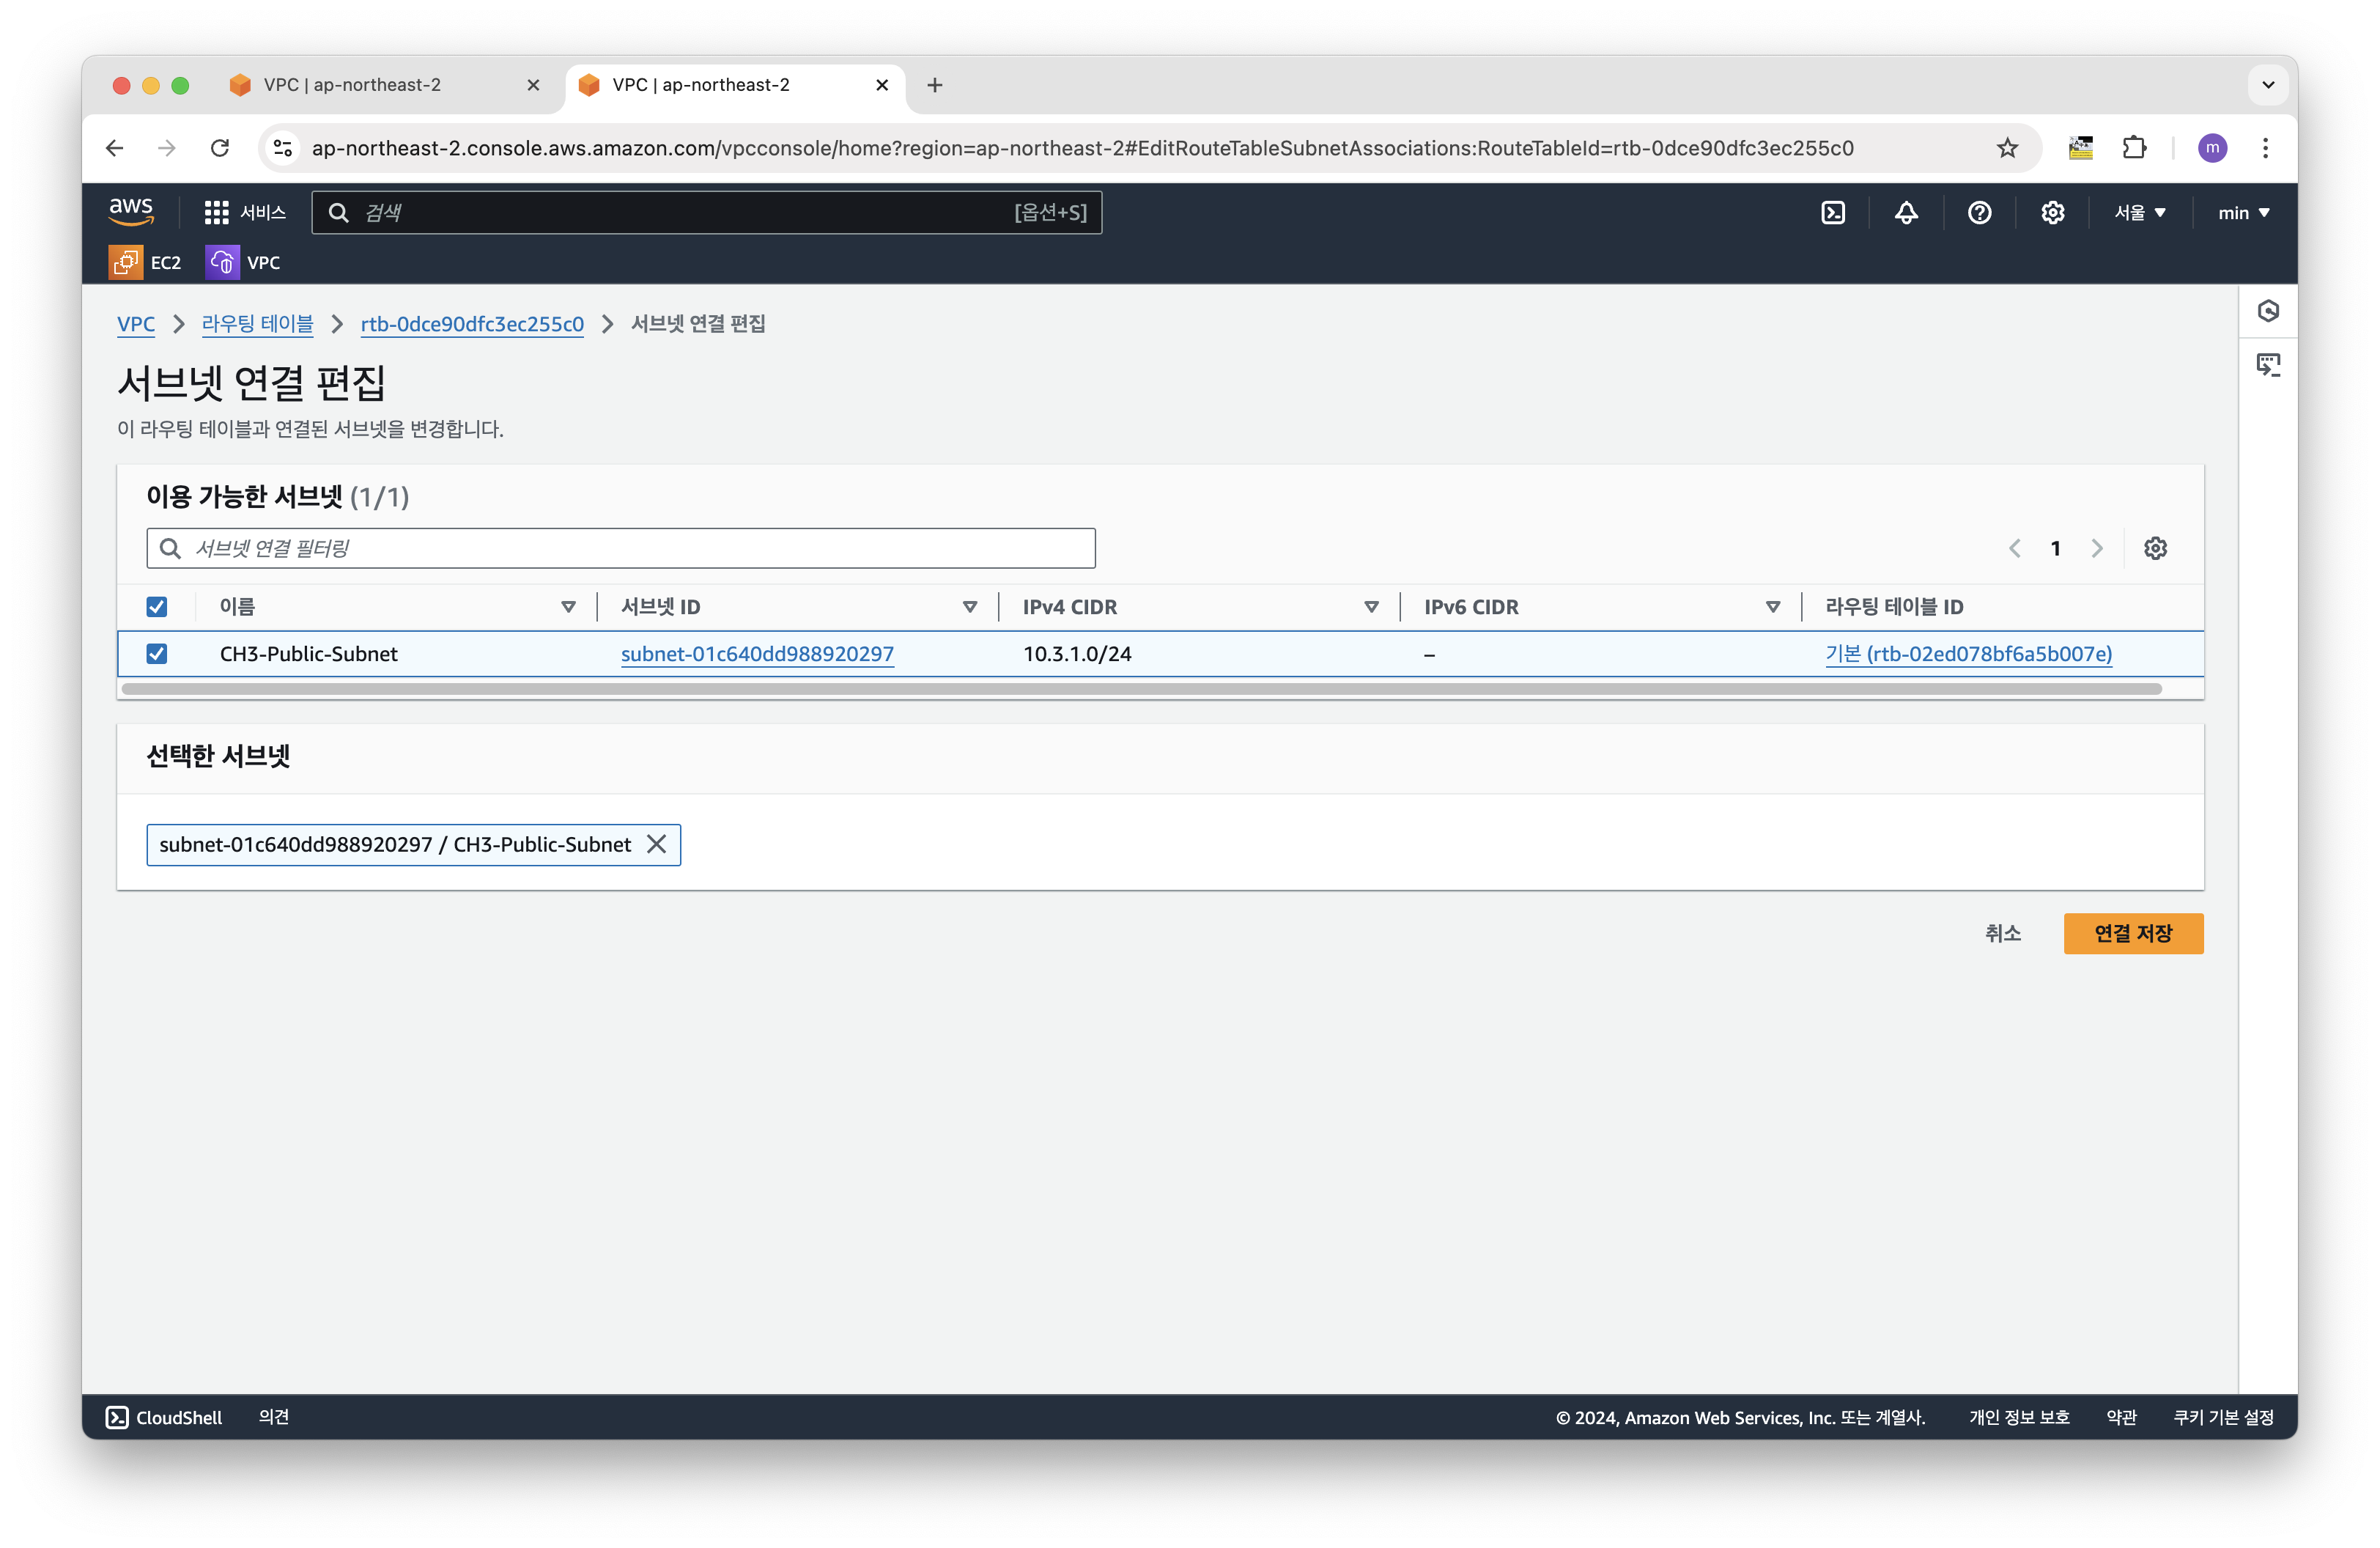Open CloudShell icon in top navigation bar

1833,213
